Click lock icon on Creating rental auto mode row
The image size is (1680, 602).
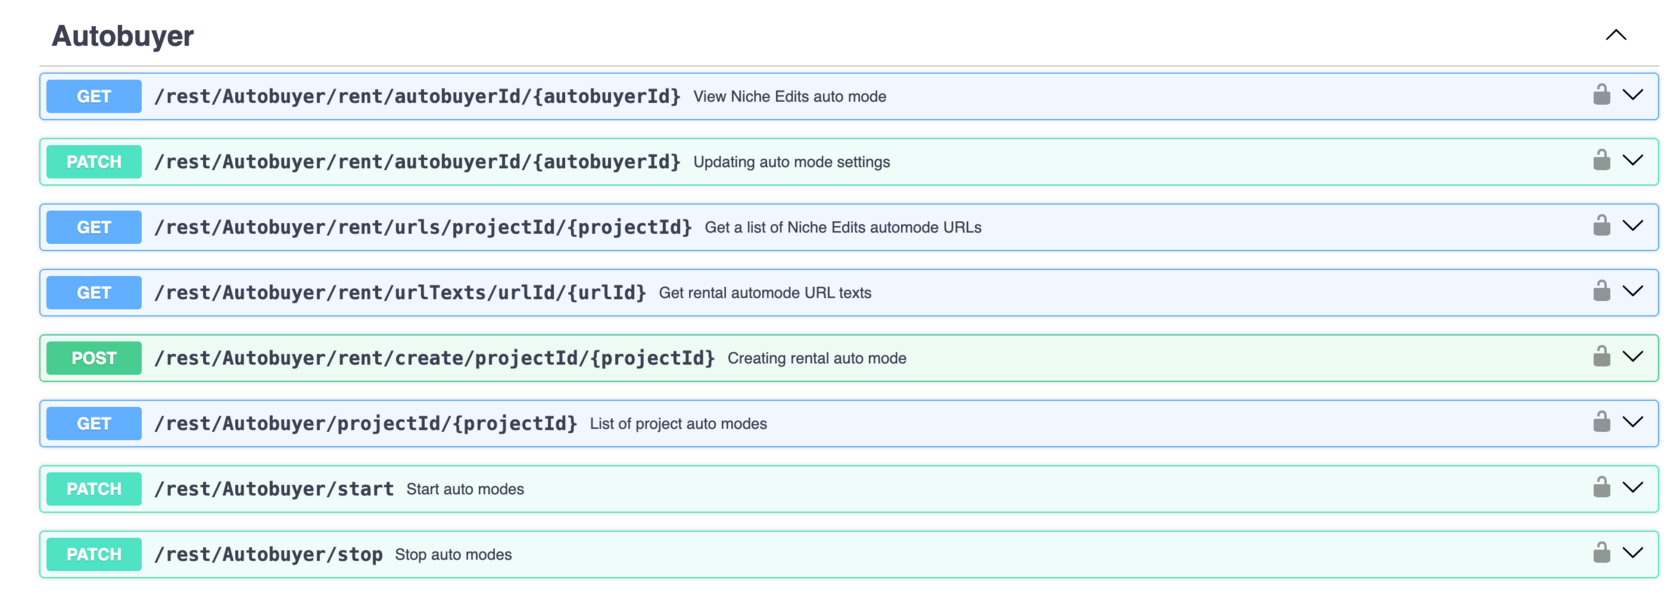pos(1601,357)
